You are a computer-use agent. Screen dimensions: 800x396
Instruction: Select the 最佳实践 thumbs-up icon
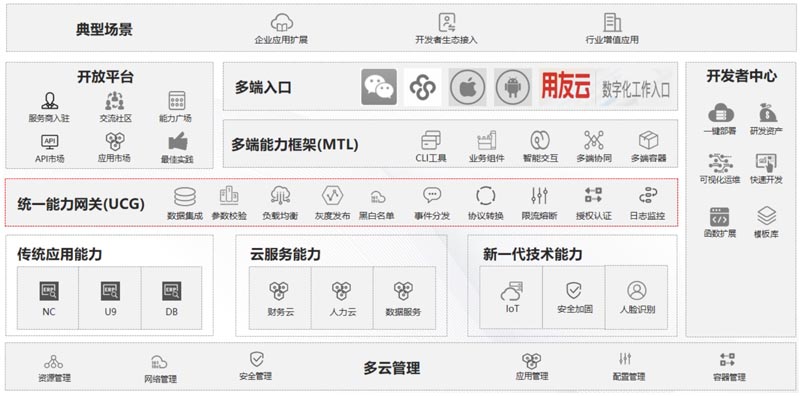click(x=178, y=141)
